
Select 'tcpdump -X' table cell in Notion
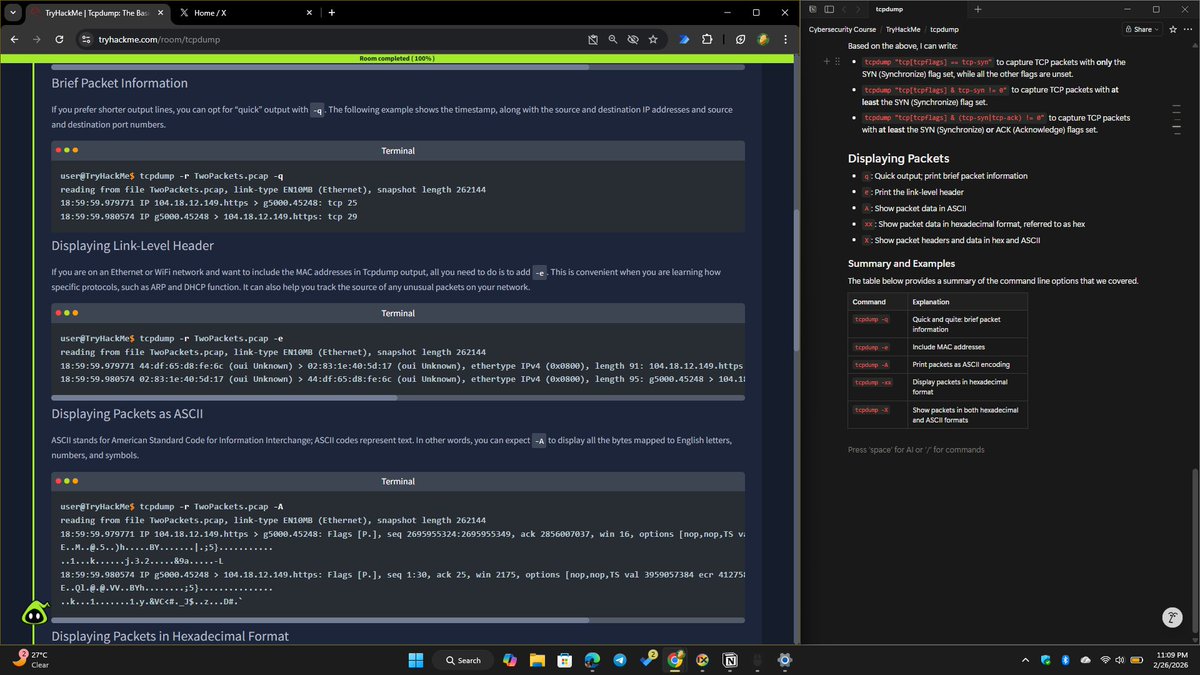(877, 415)
